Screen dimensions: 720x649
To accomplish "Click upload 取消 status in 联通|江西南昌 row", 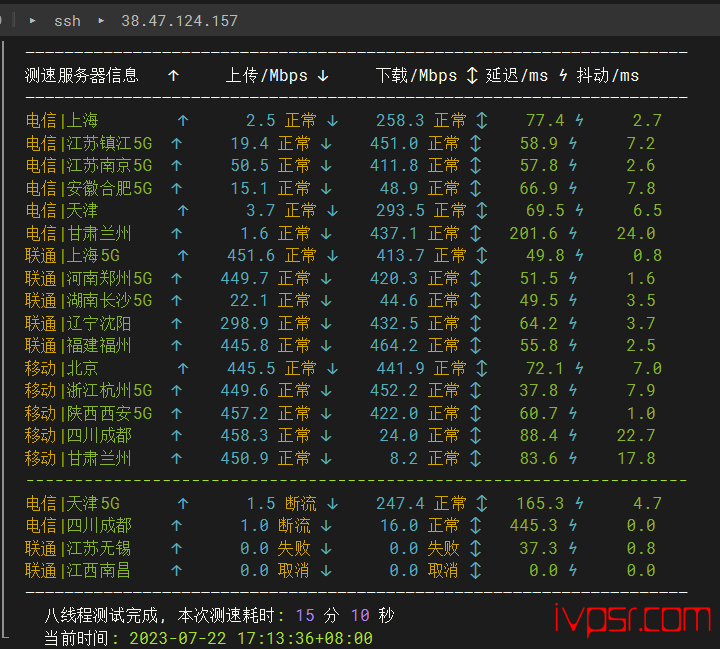I will pos(293,570).
